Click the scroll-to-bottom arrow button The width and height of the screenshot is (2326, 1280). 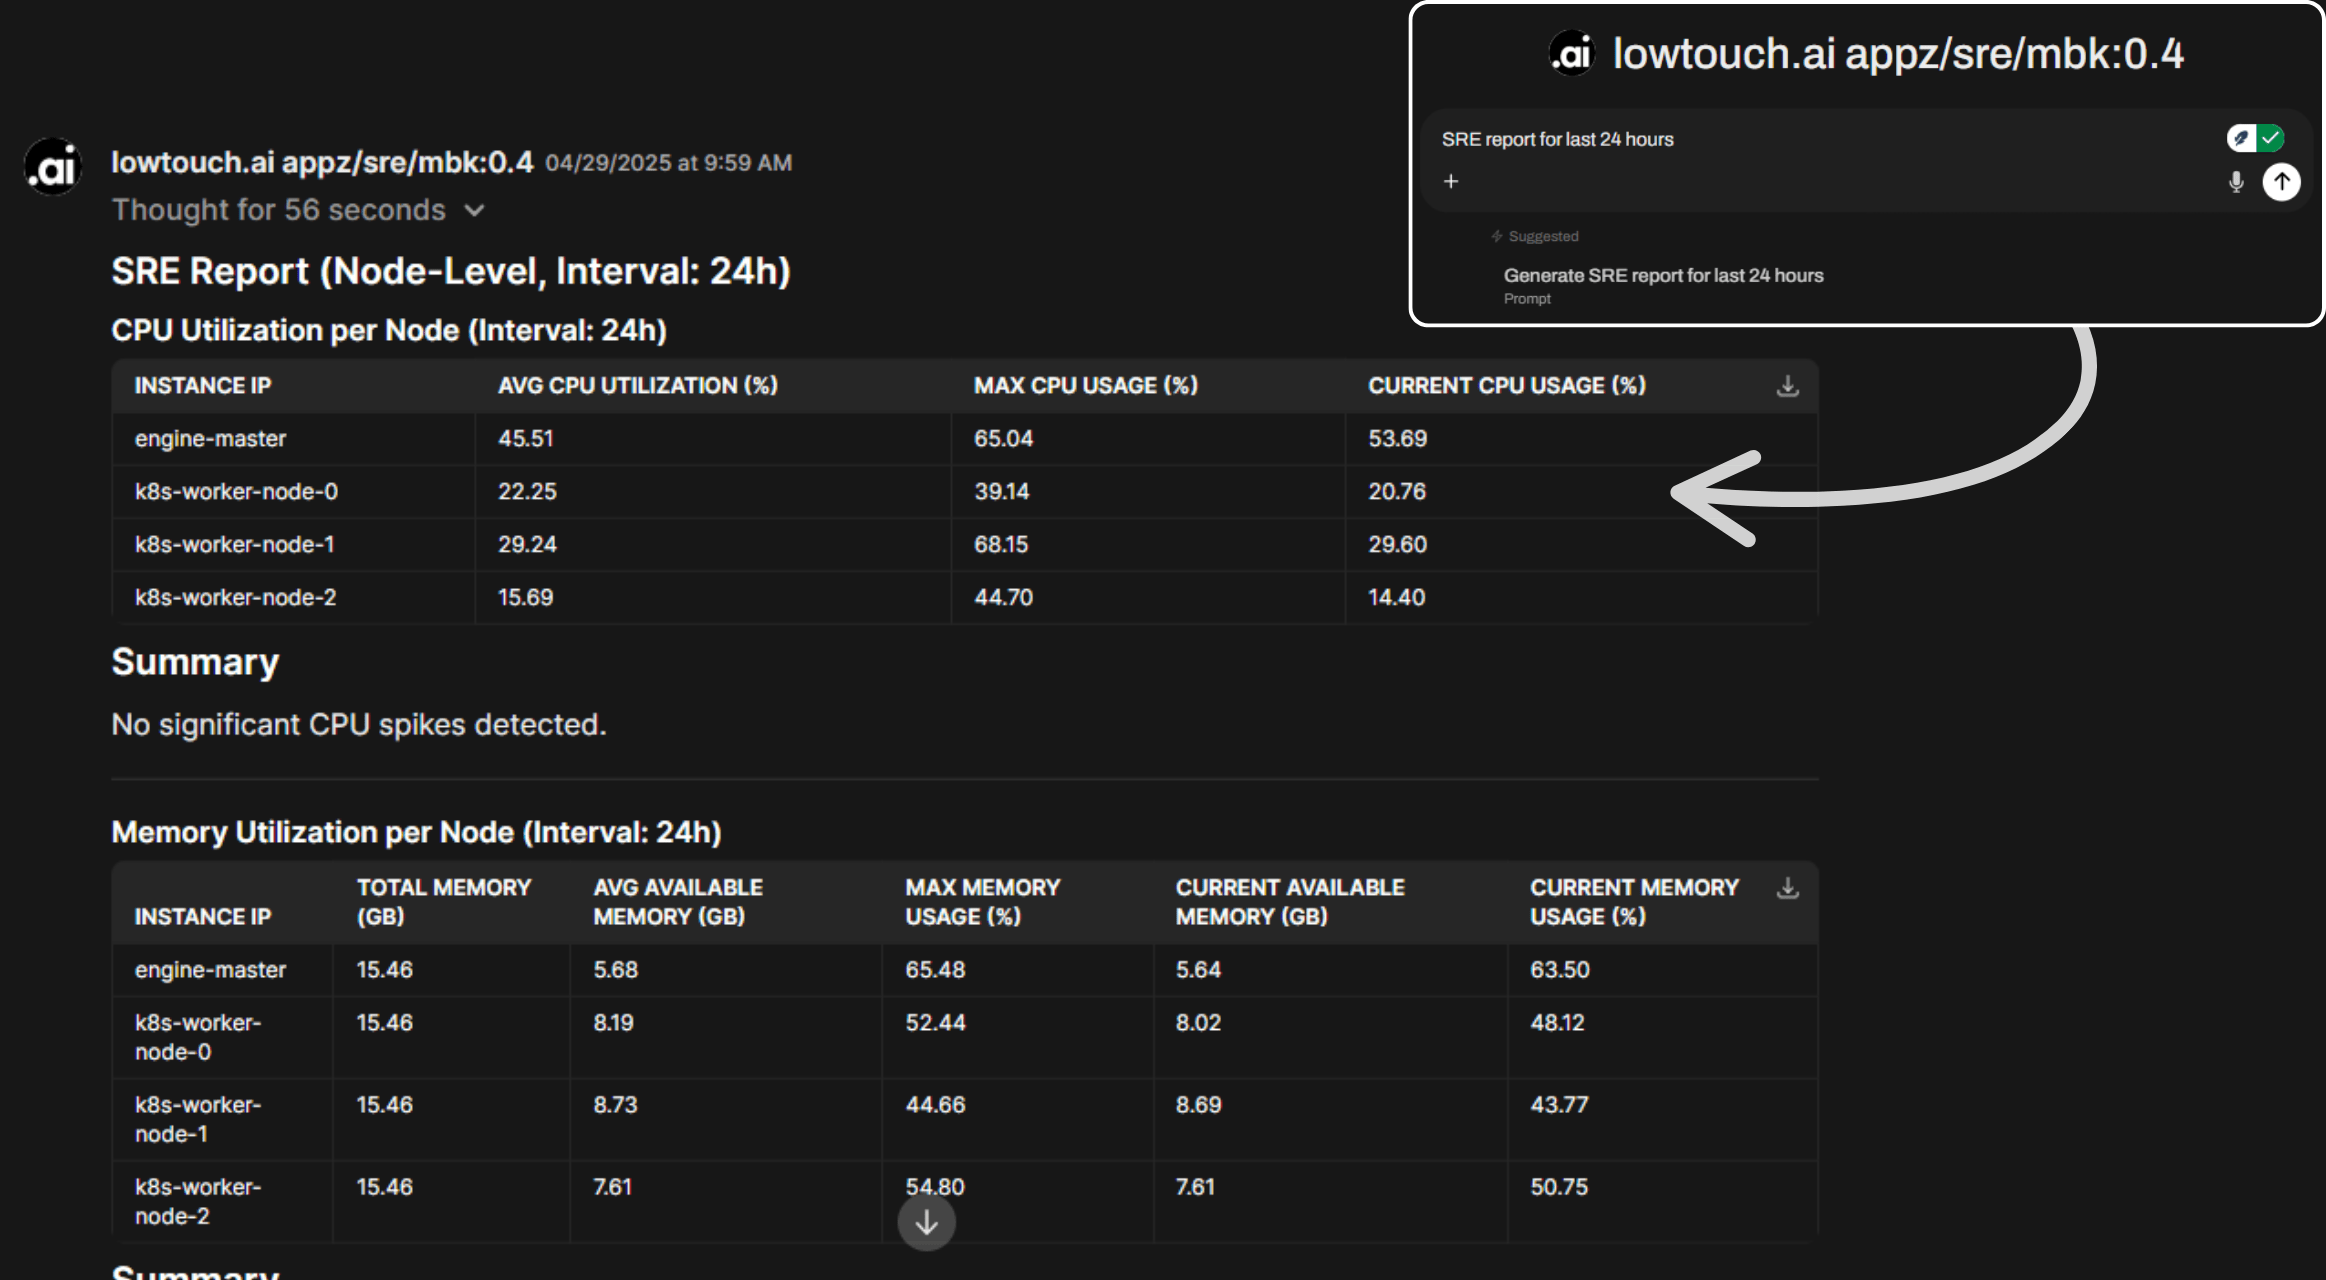(926, 1222)
